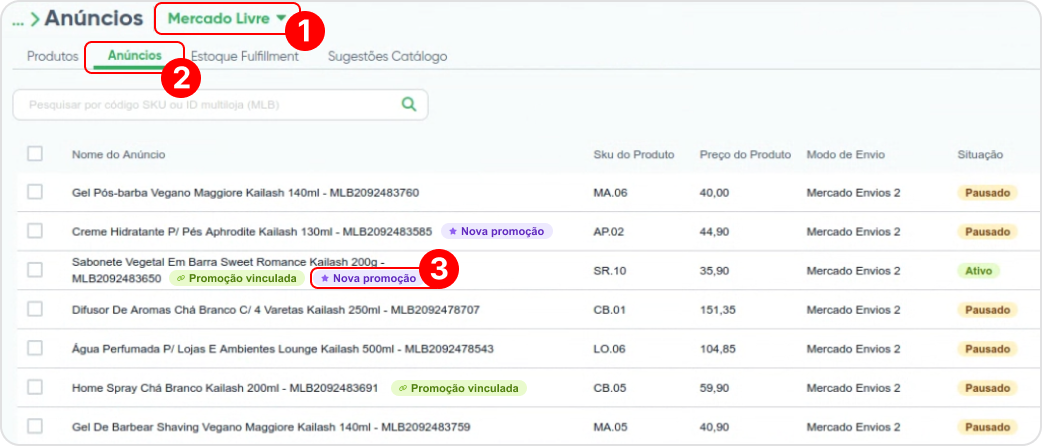Open listing Gel Pós-barba Vegano Maggiore Kailash 140ml

[x=245, y=193]
